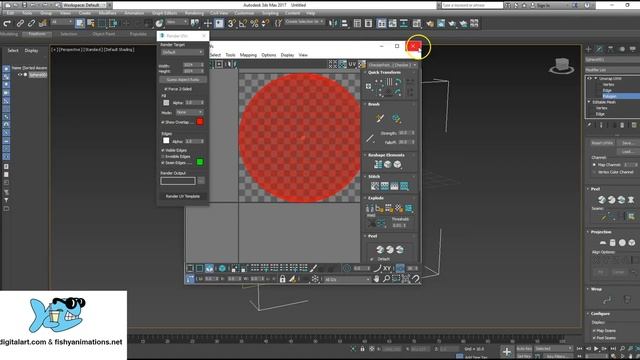Click the Align tool in main toolbar
This screenshot has width=640, height=360.
tap(344, 23)
